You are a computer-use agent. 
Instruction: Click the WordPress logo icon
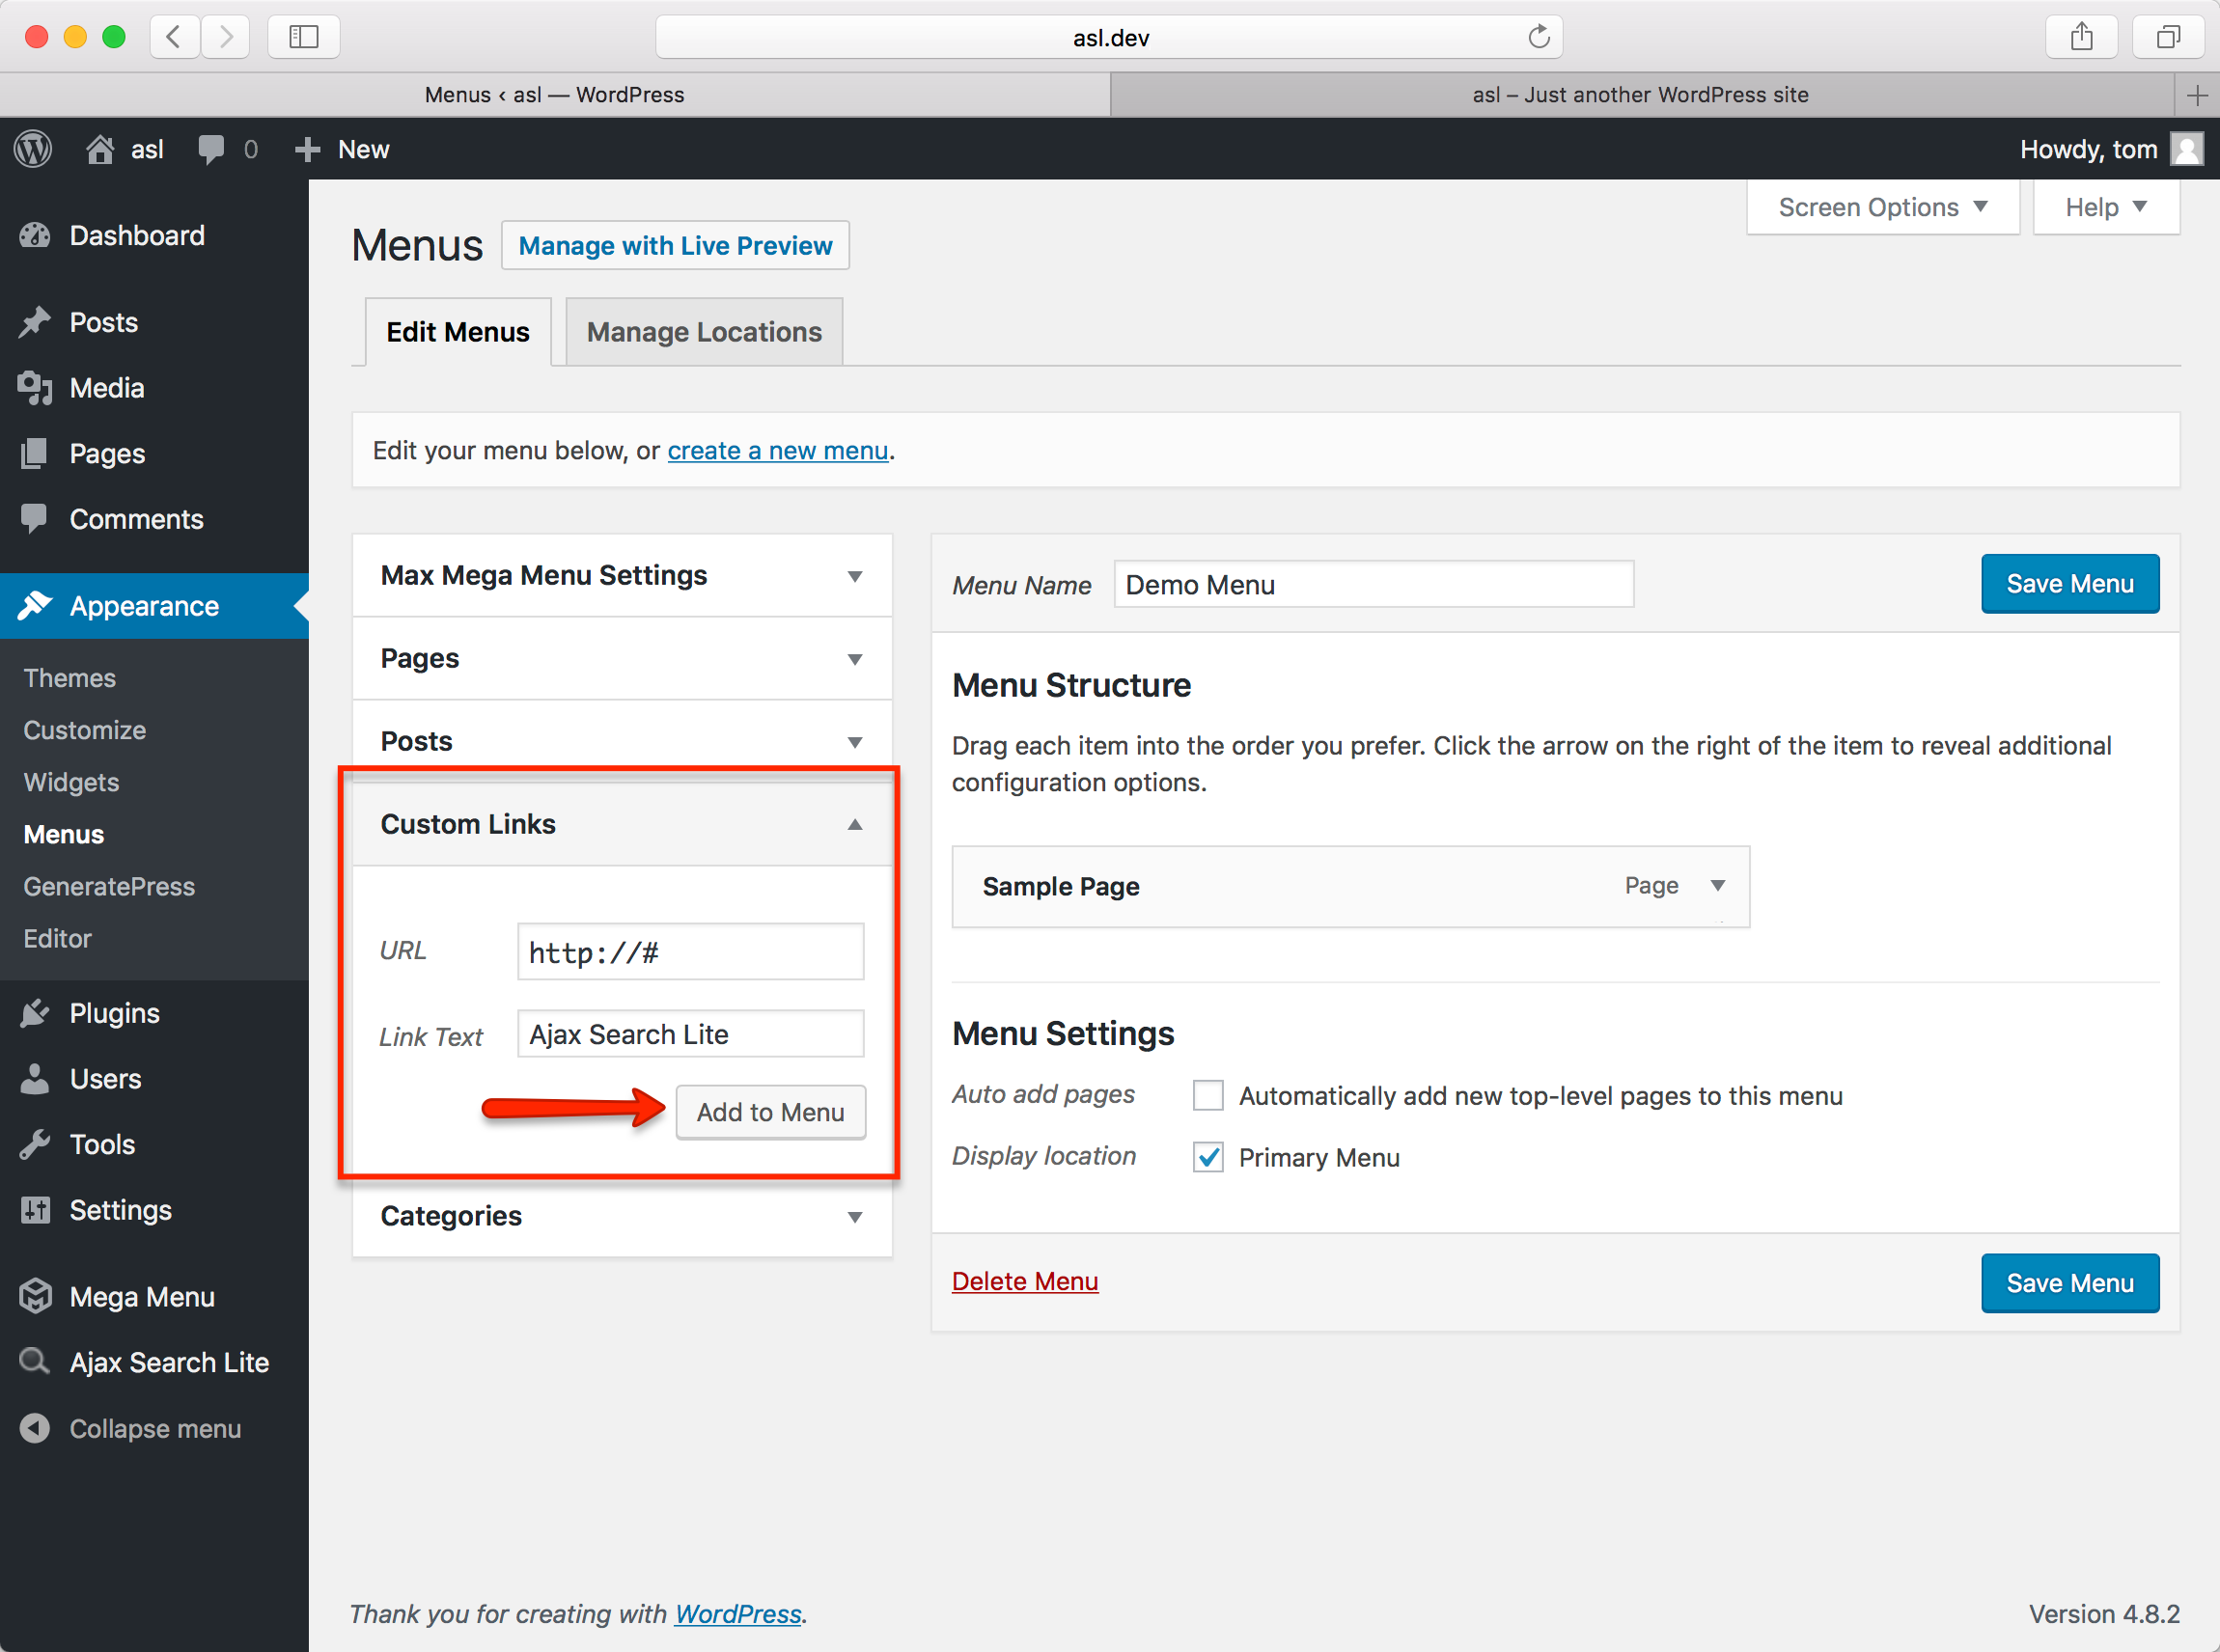pos(33,149)
